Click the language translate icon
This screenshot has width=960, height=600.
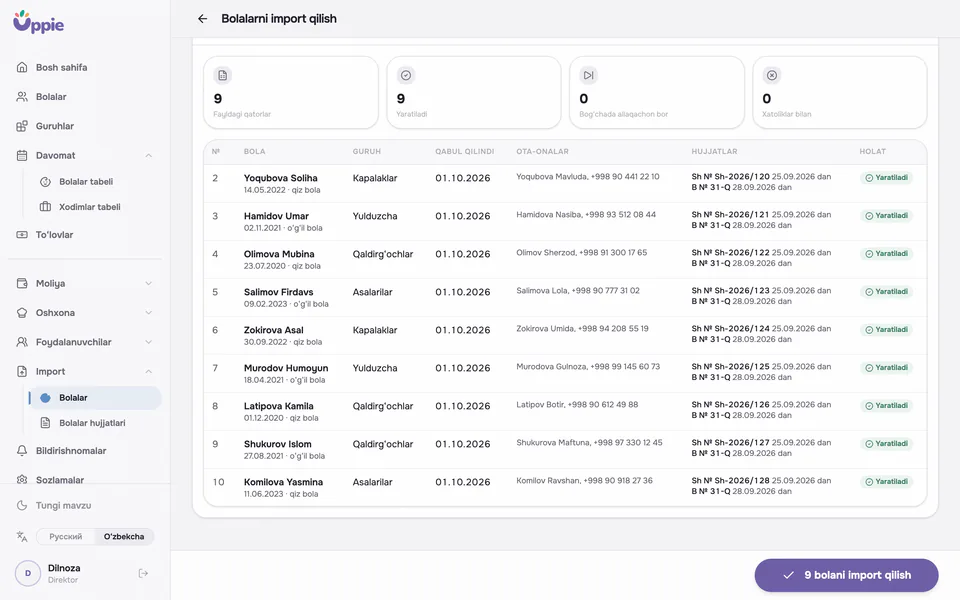click(22, 536)
